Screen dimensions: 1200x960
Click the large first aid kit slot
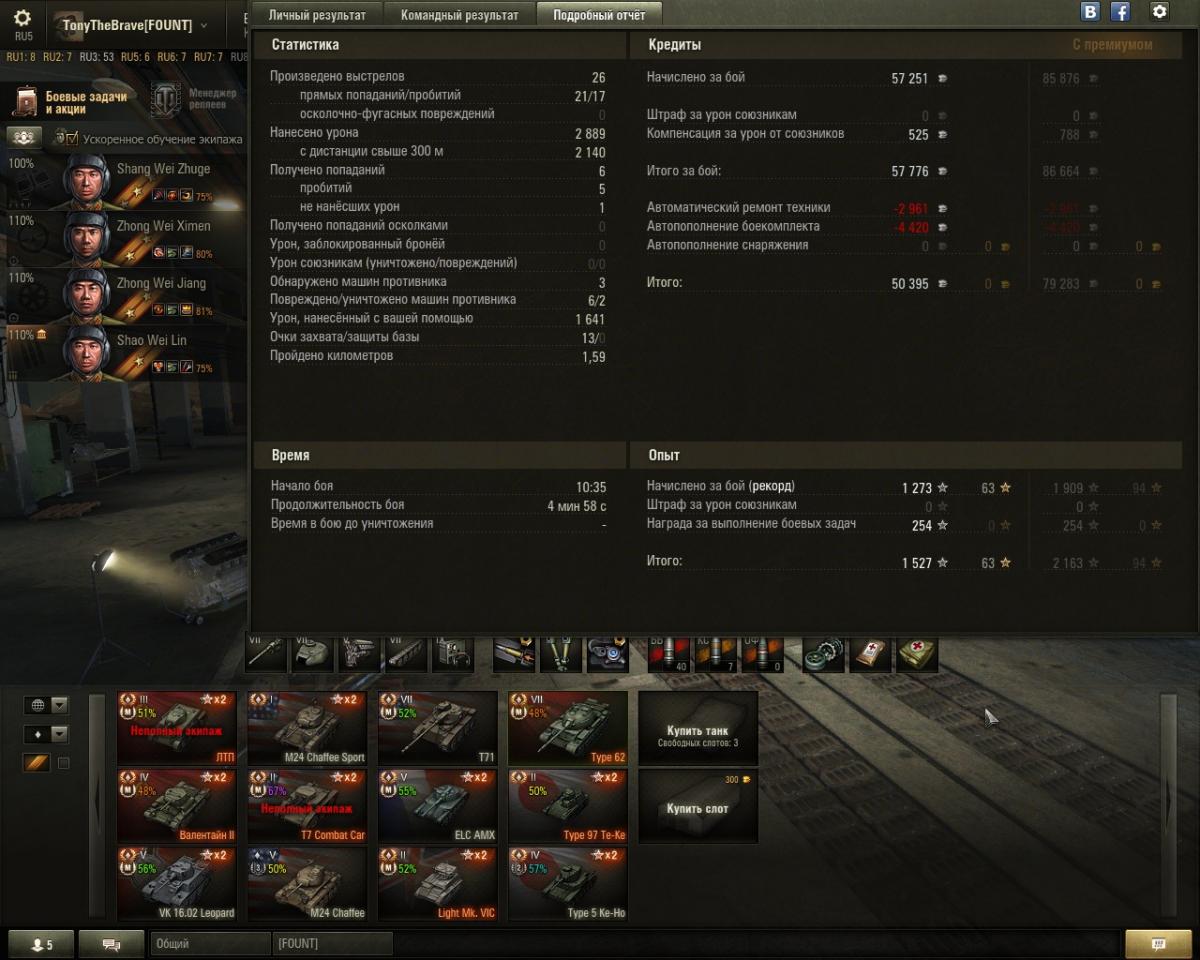[x=917, y=653]
